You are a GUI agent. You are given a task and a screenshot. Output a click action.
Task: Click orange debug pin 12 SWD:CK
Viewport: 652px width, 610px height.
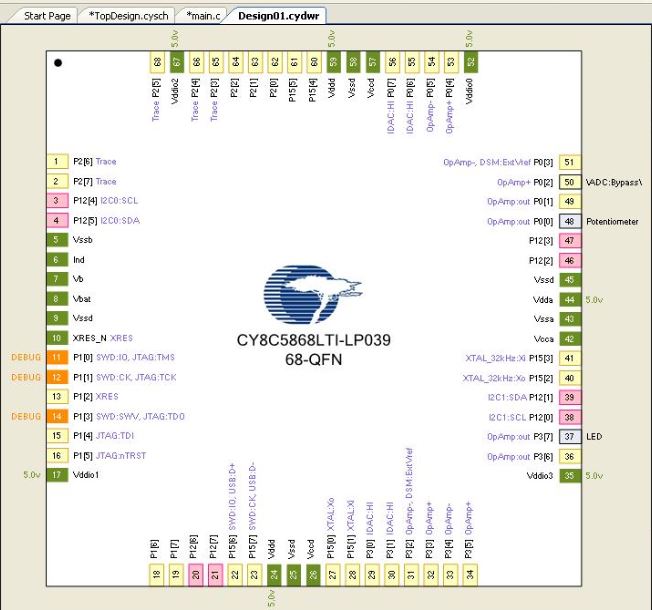tap(55, 377)
